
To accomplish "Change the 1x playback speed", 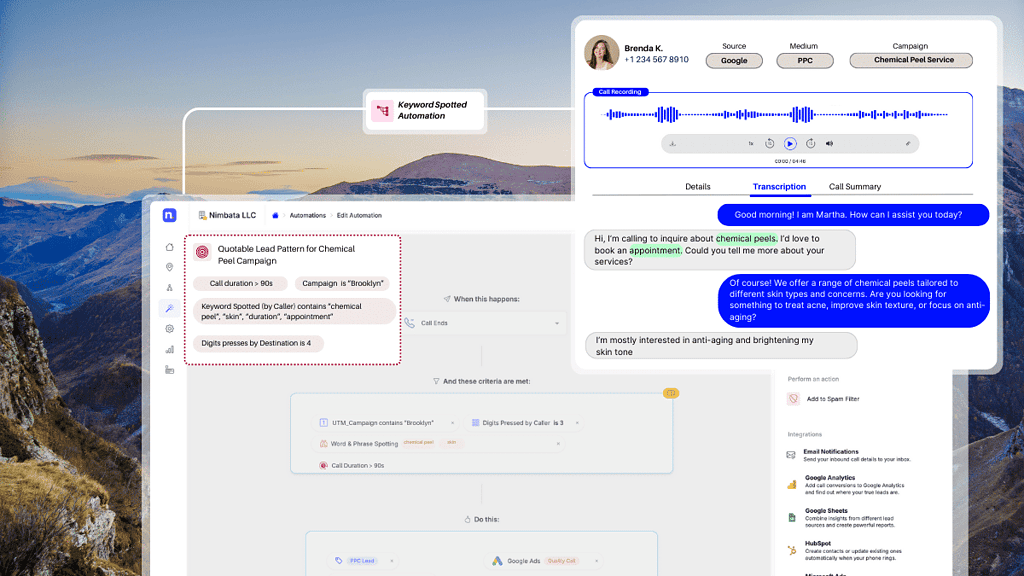I will point(750,144).
